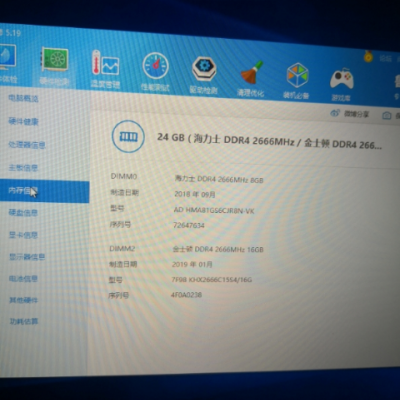This screenshot has width=400, height=400.
Task: Open 性能测试 speedometer gauge icon
Action: [155, 66]
